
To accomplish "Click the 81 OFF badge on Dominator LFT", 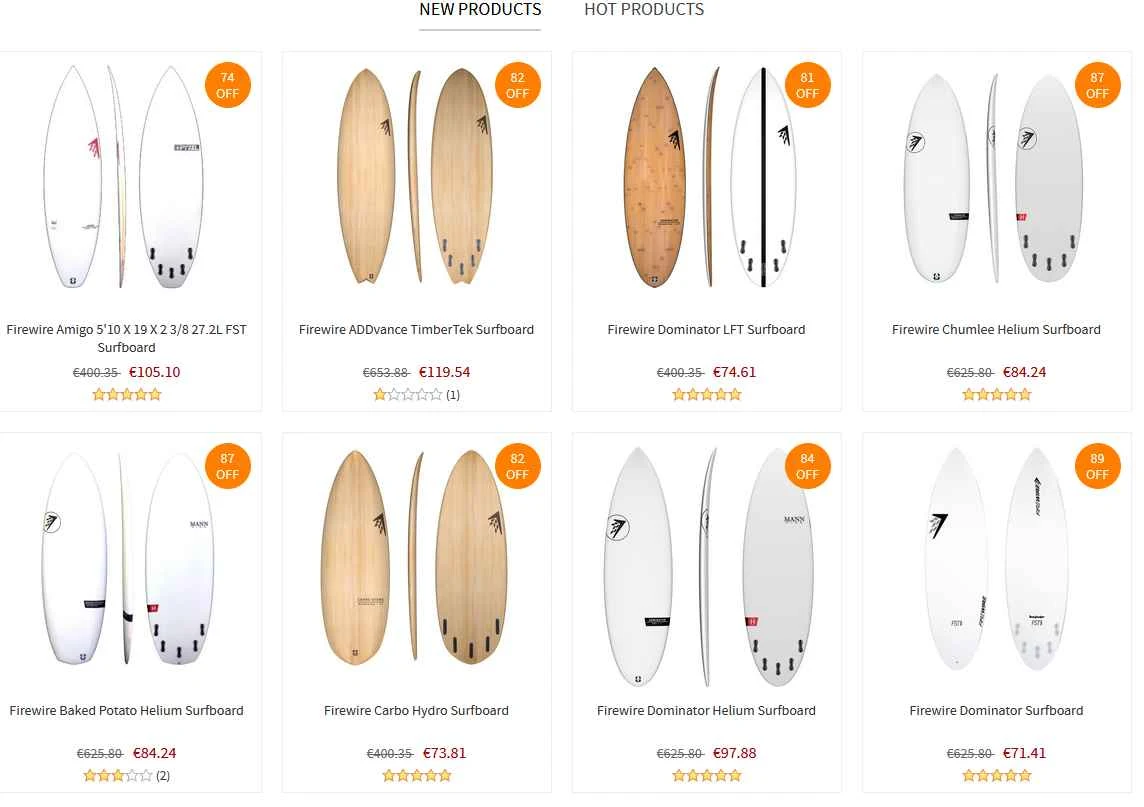I will (807, 85).
